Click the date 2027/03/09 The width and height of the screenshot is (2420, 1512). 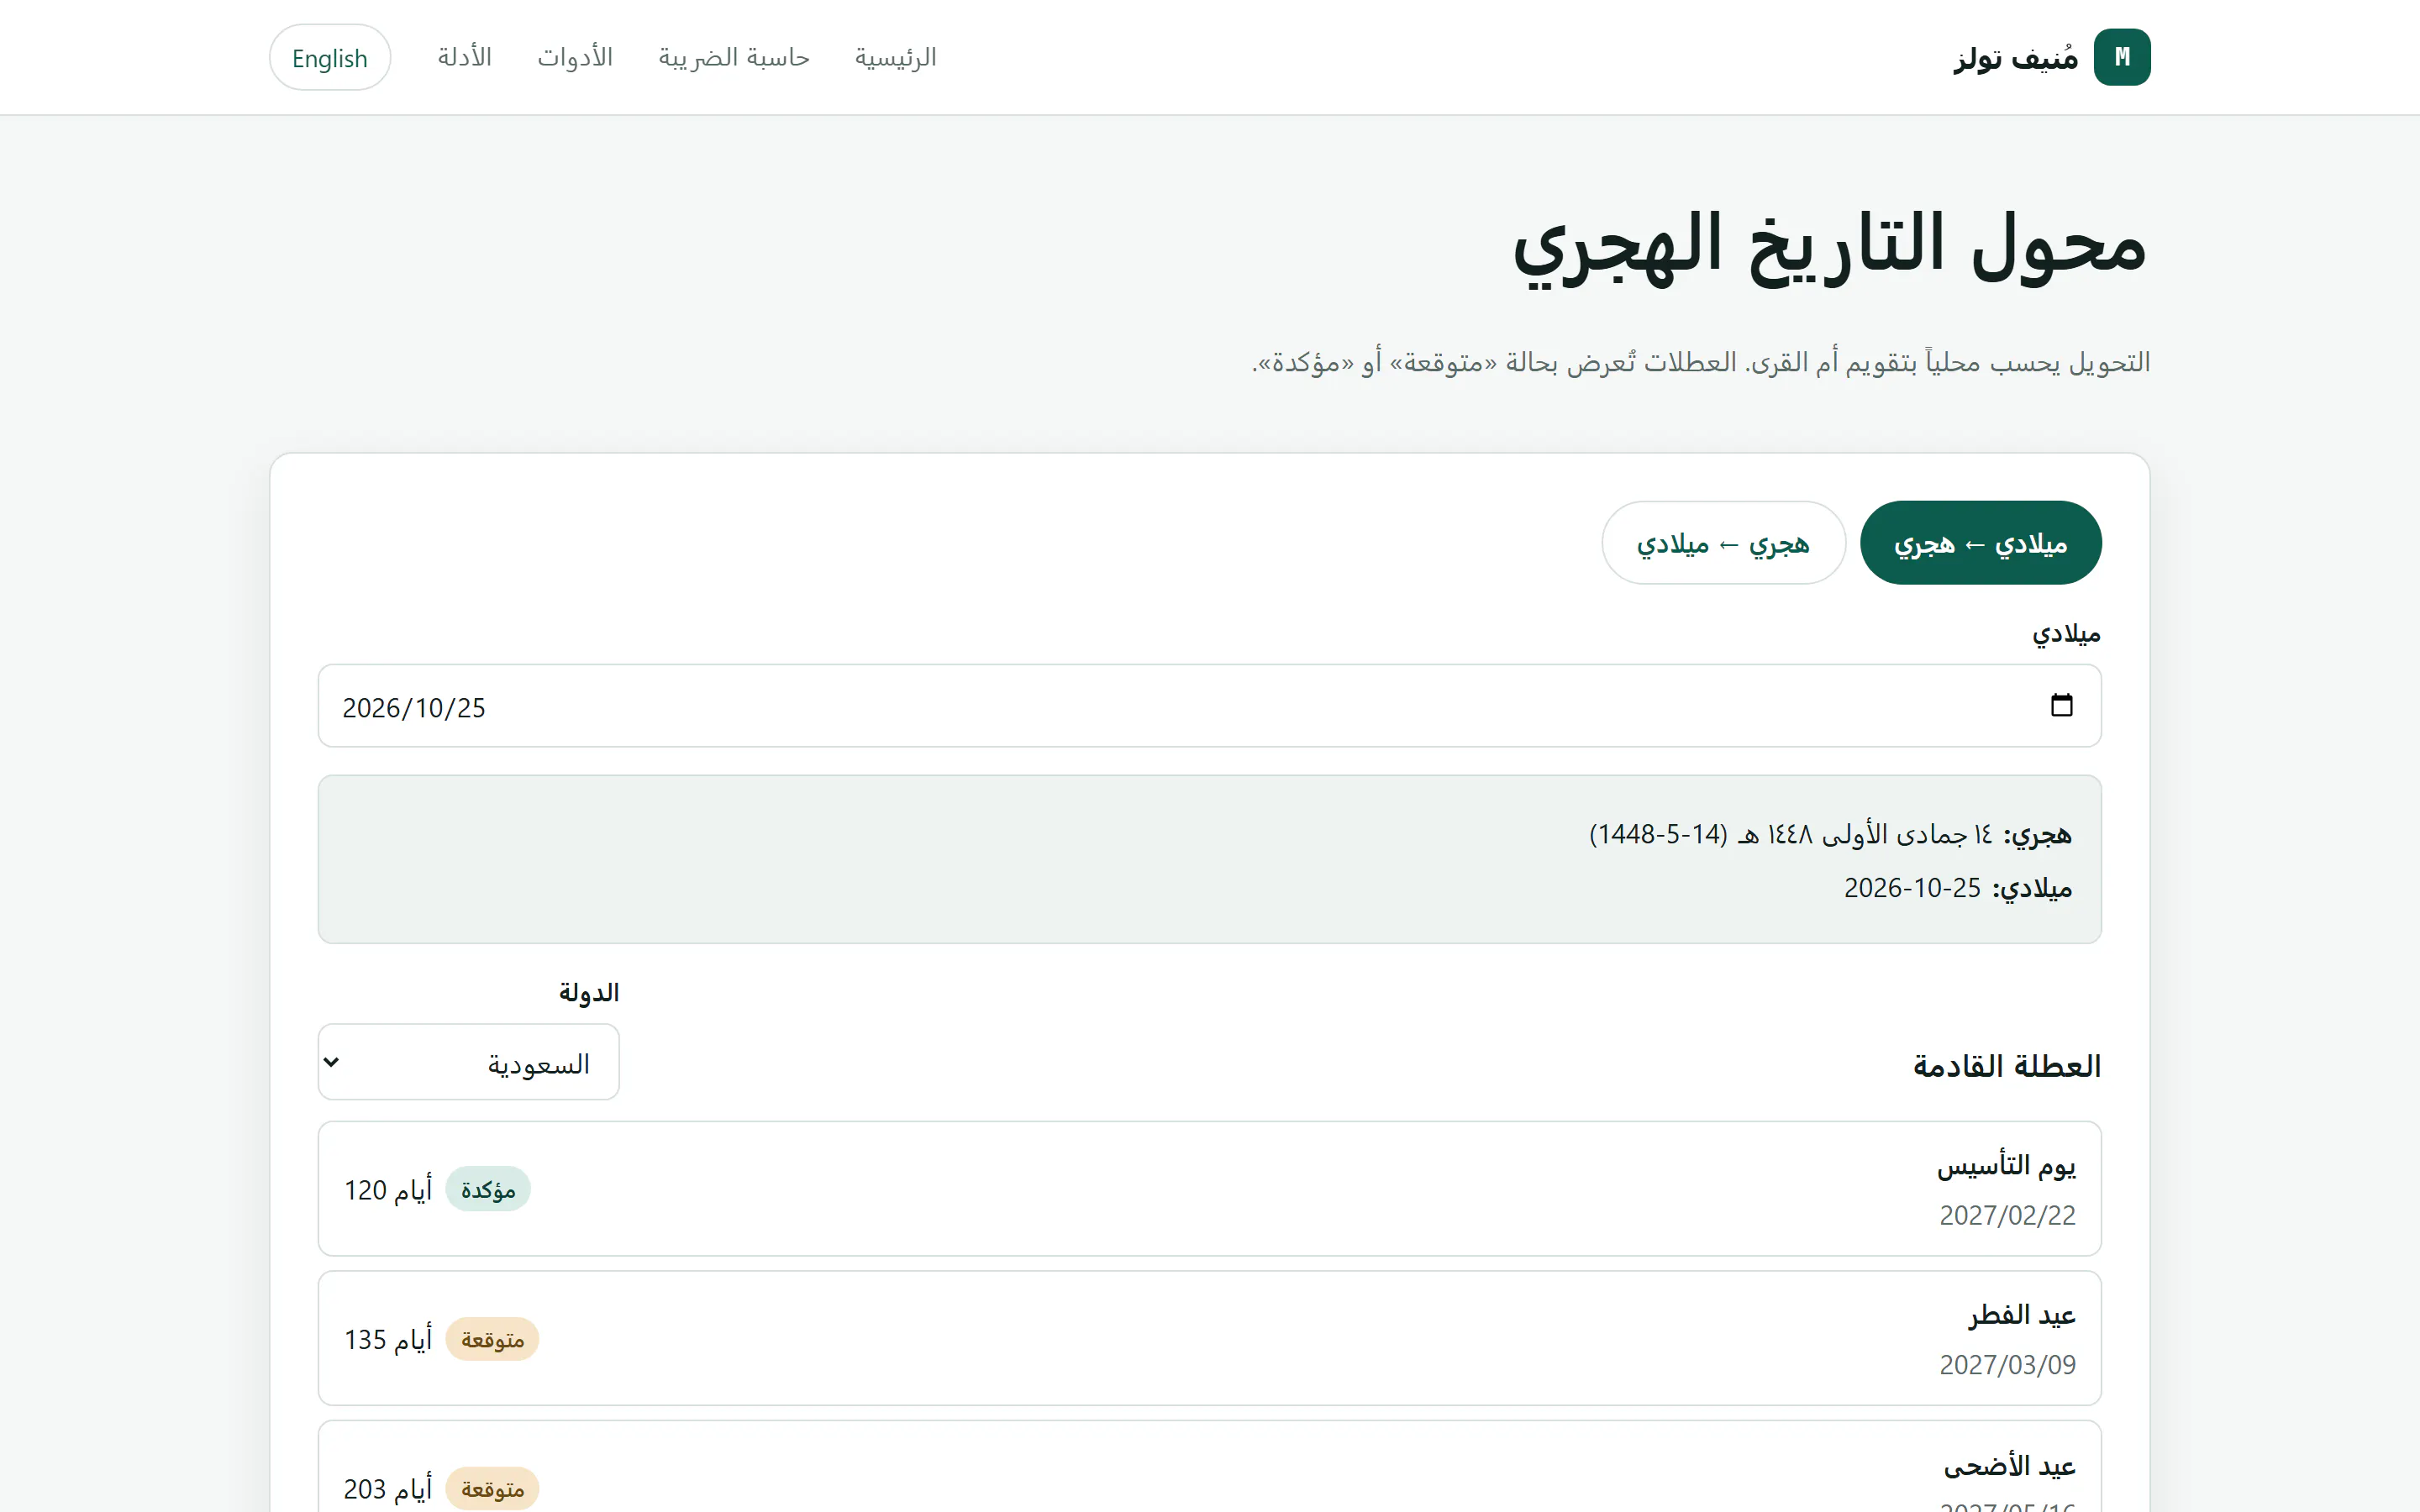click(x=2007, y=1365)
